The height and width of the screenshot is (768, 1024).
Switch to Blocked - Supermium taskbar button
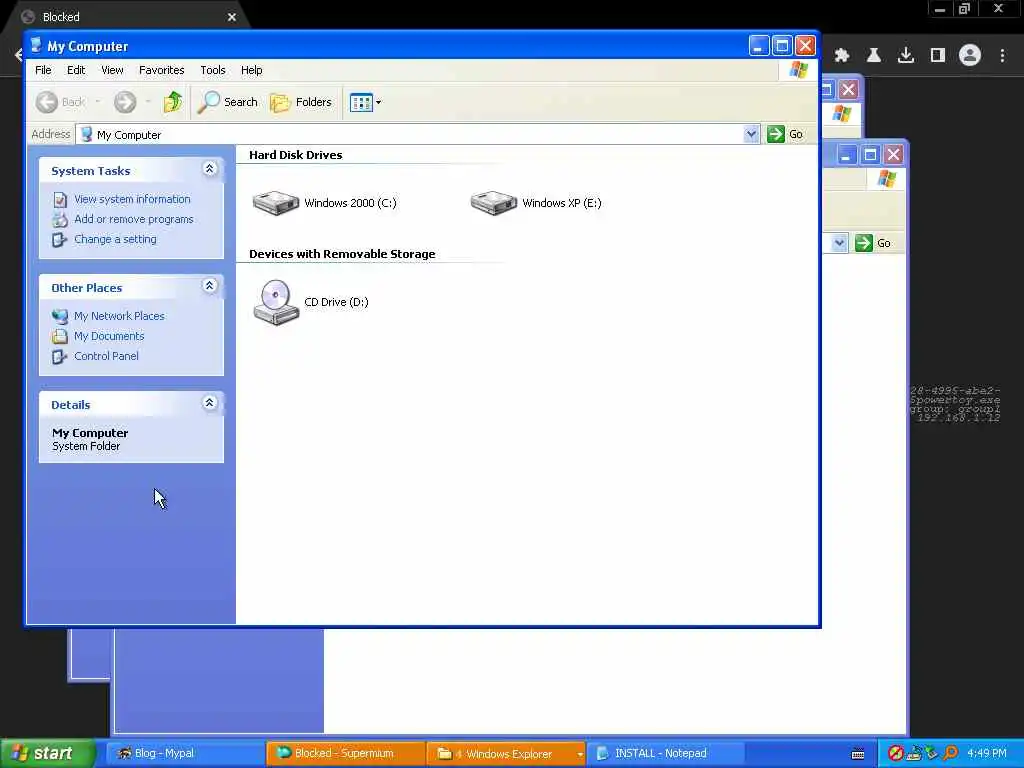346,753
